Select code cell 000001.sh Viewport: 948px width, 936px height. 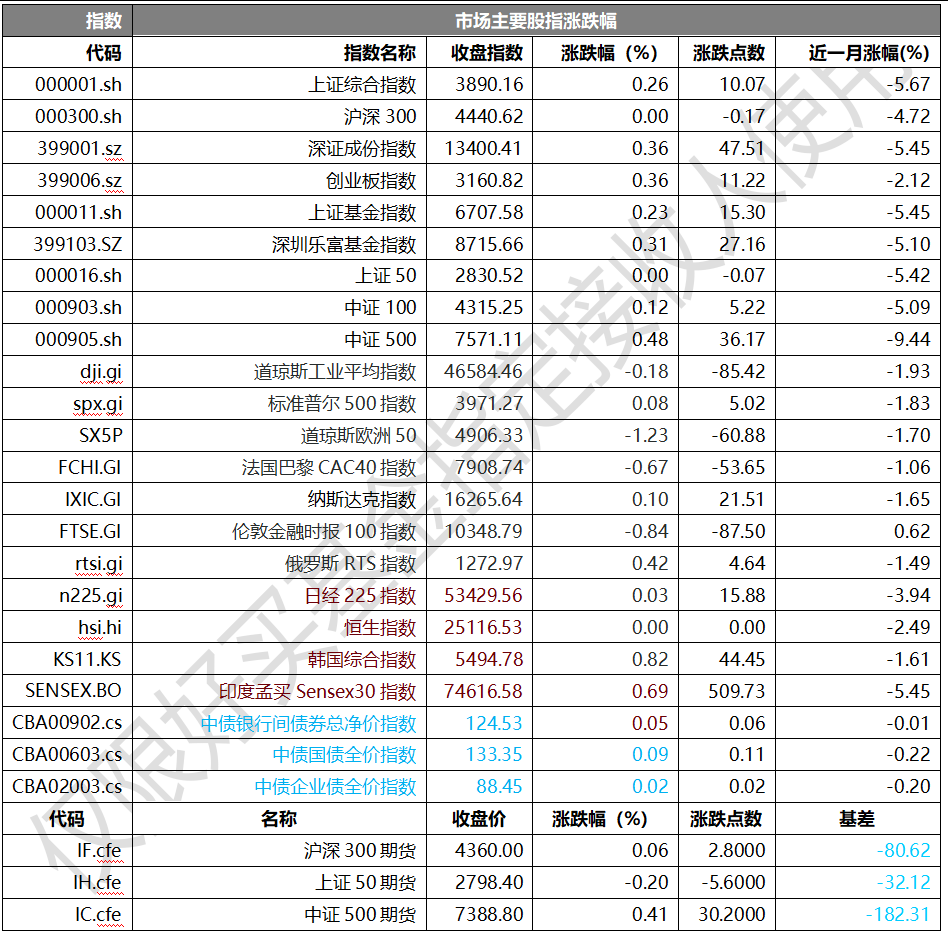click(78, 85)
